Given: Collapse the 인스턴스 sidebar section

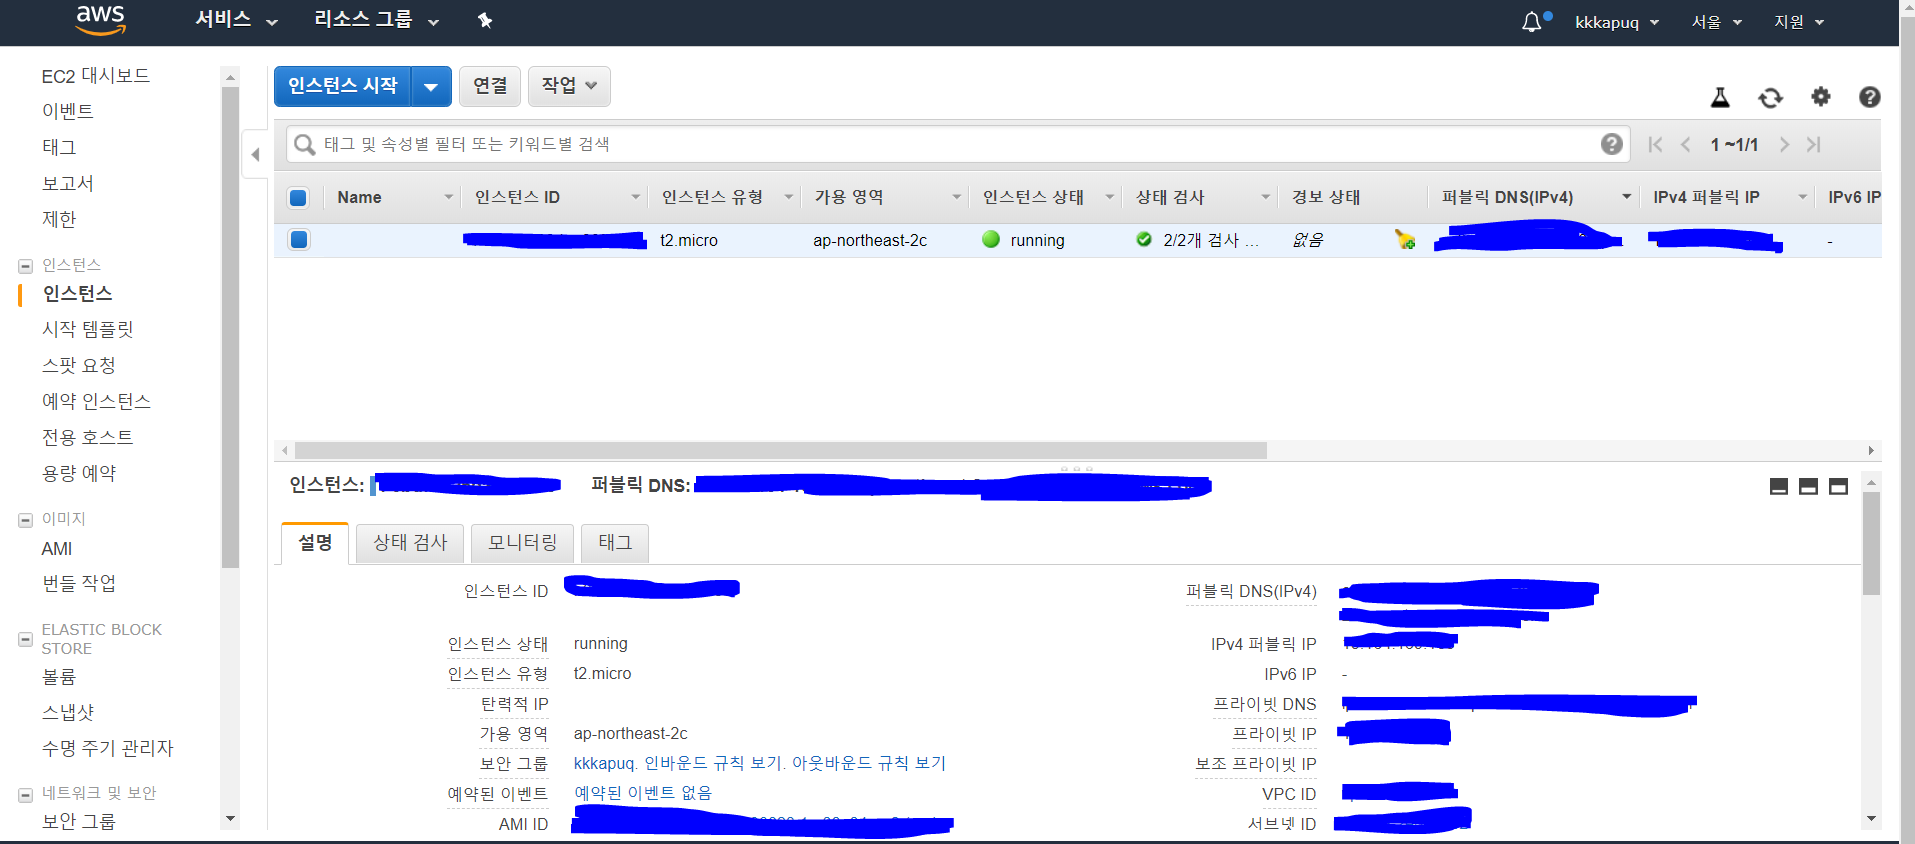Looking at the screenshot, I should click(x=26, y=266).
